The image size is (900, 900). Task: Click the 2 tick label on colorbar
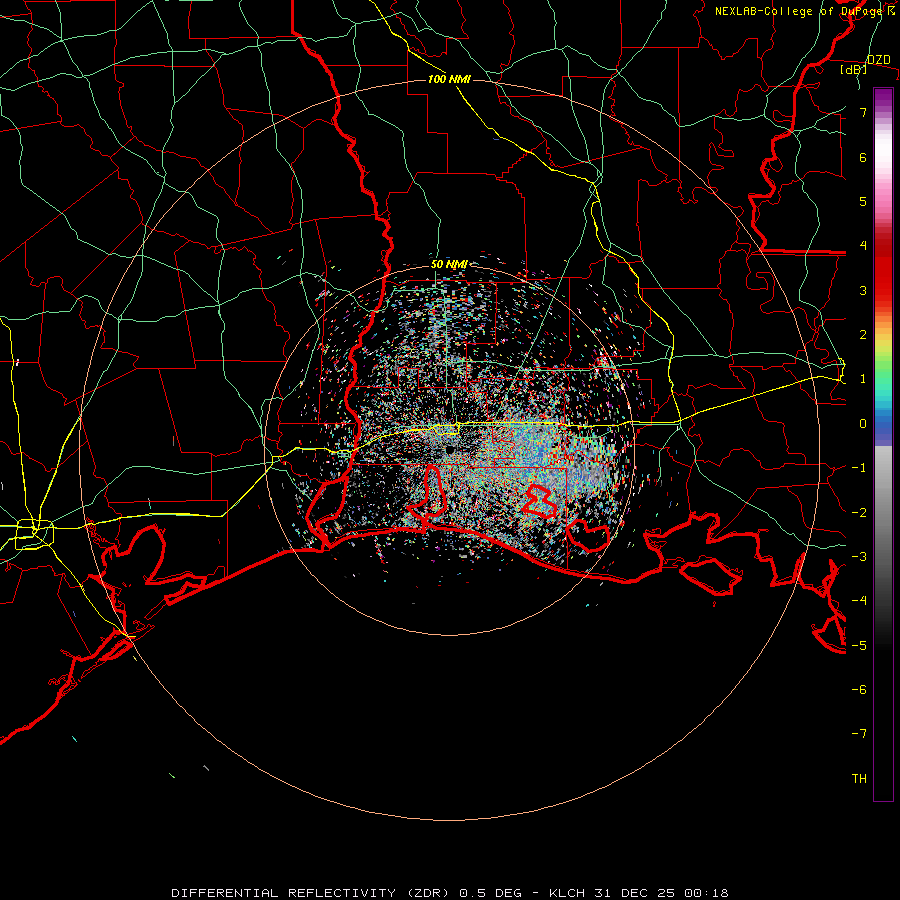(x=863, y=335)
